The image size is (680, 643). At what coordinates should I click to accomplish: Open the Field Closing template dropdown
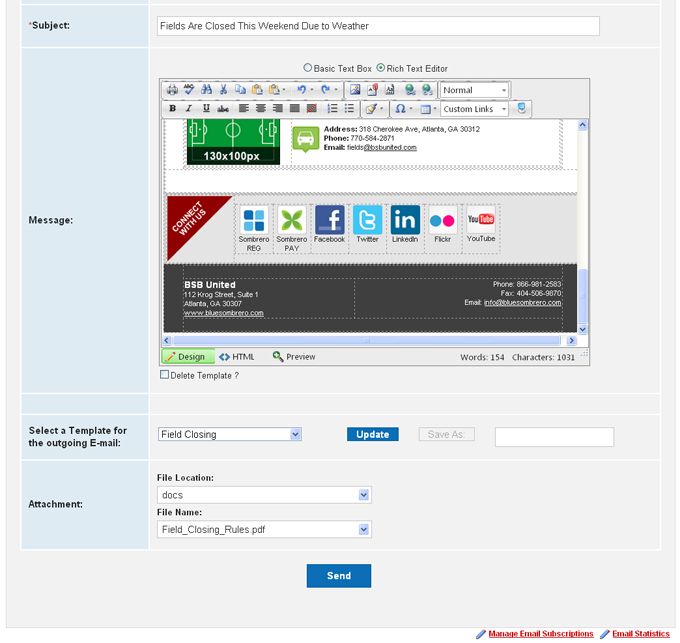(x=230, y=434)
